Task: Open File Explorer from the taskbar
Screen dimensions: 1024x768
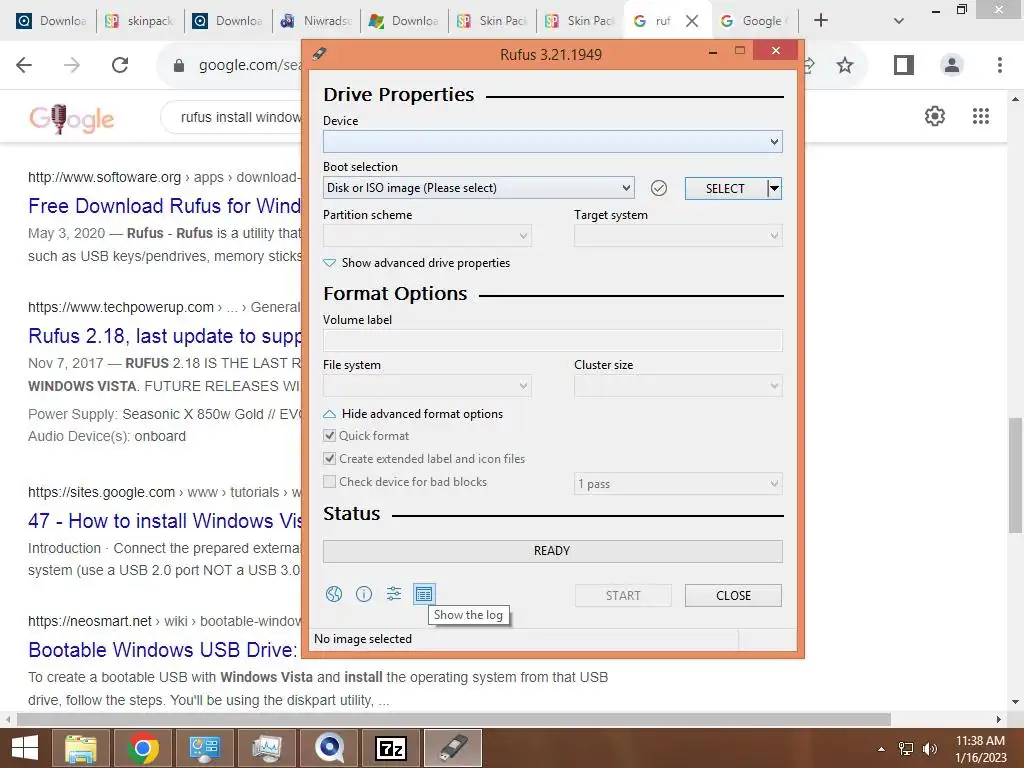Action: [80, 748]
